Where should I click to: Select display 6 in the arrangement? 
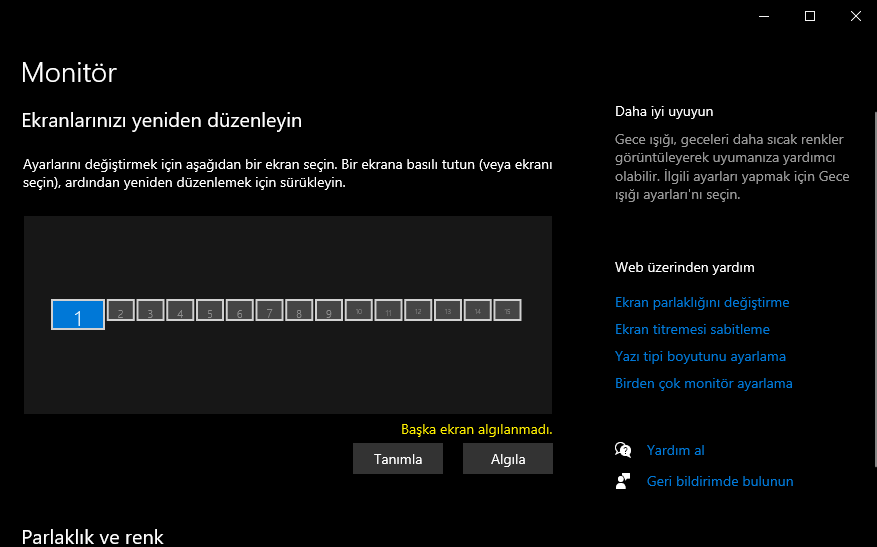pos(239,310)
